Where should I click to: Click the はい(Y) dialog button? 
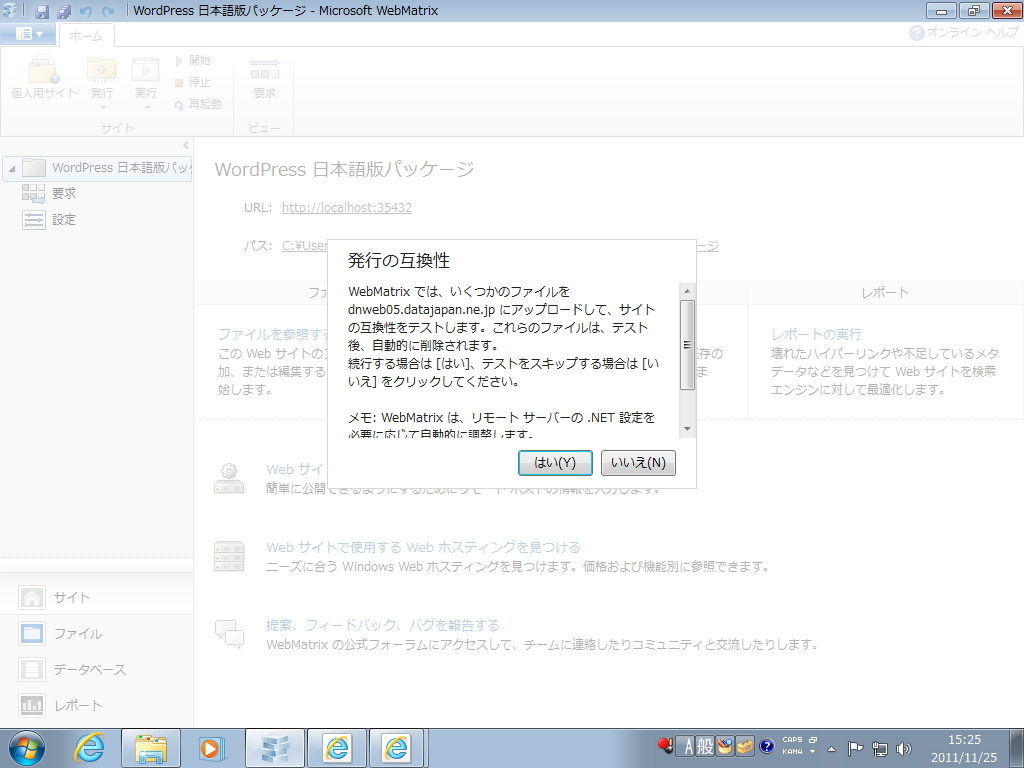(x=554, y=462)
